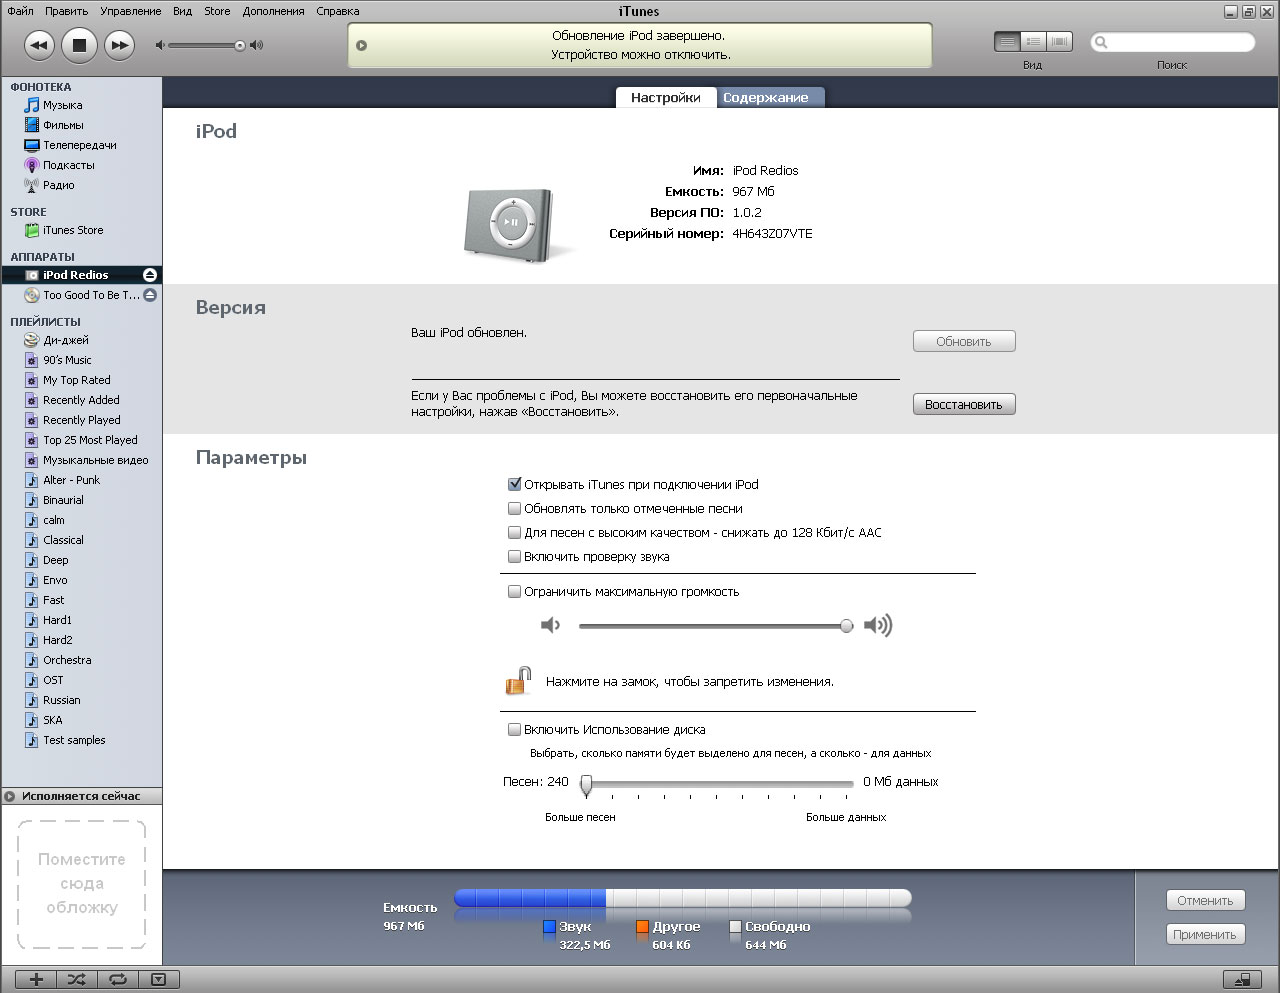
Task: Select the Test samples playlist
Action: coord(74,740)
